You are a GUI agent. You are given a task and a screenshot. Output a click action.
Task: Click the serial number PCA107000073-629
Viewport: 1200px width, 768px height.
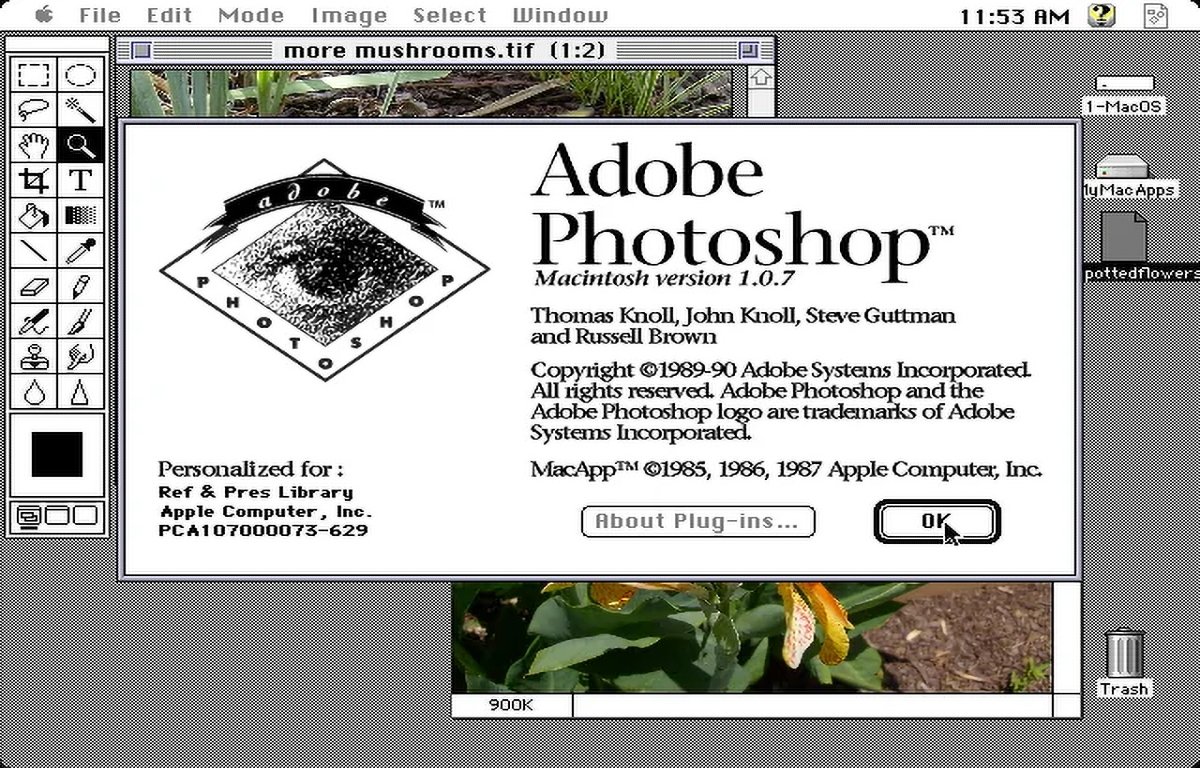[263, 531]
